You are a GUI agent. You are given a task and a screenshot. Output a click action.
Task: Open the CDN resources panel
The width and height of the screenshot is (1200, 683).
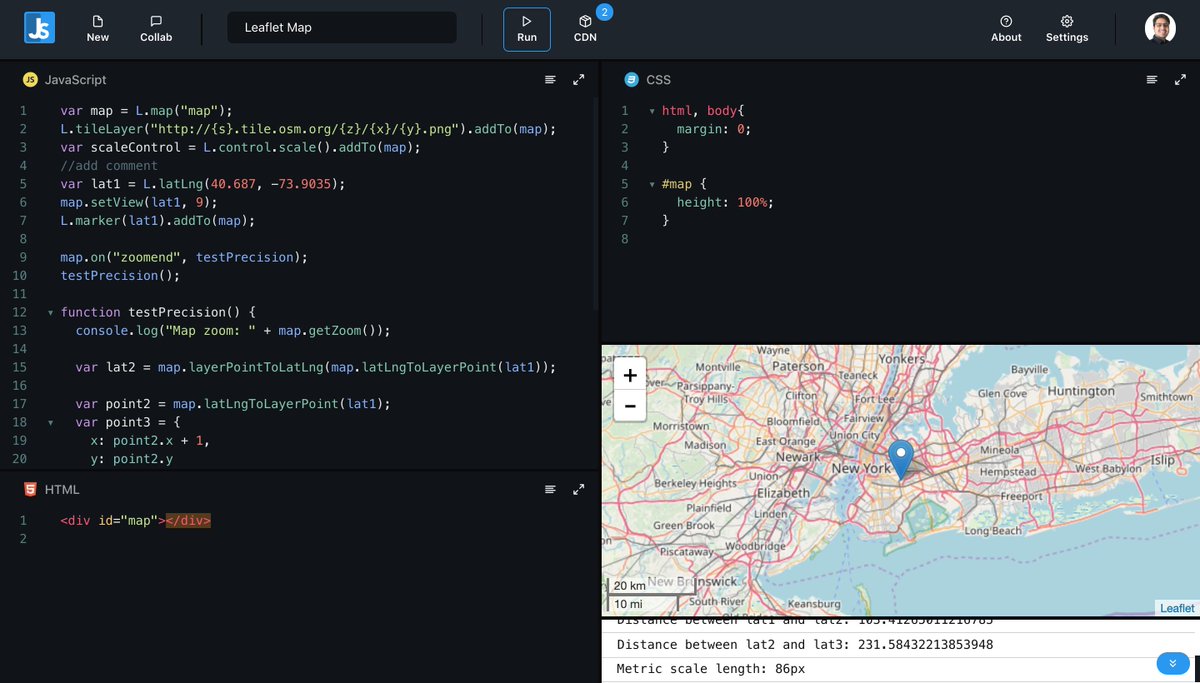click(585, 28)
